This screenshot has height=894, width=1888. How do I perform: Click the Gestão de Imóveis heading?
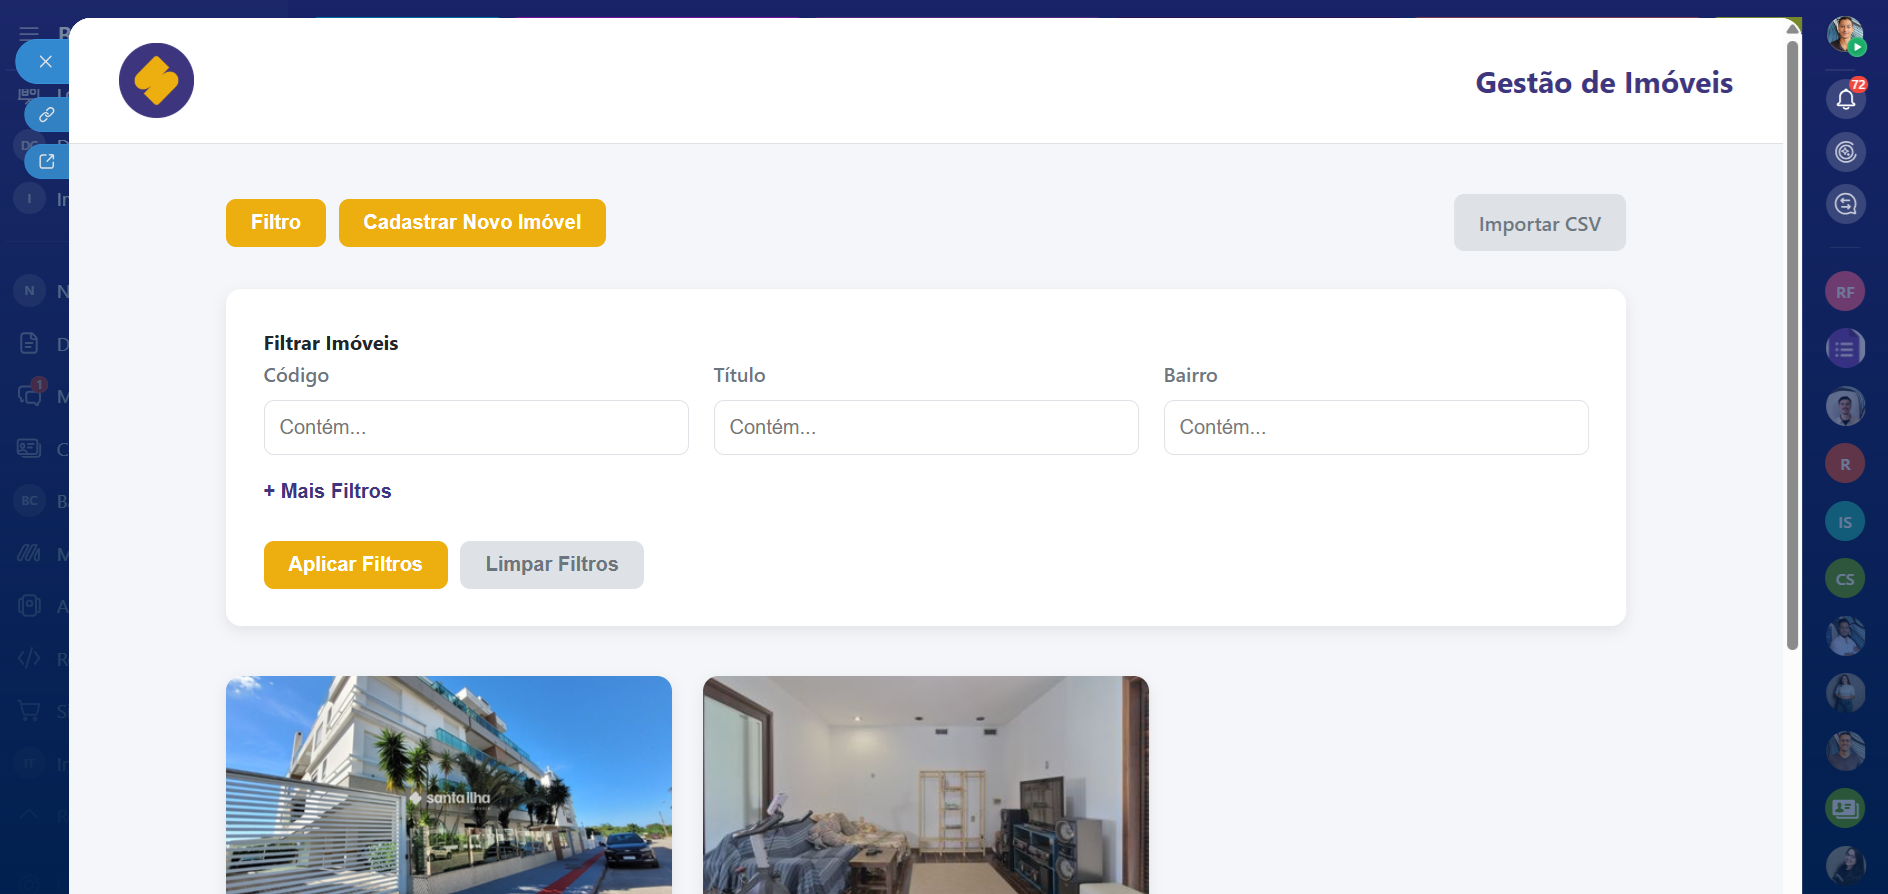[1604, 83]
